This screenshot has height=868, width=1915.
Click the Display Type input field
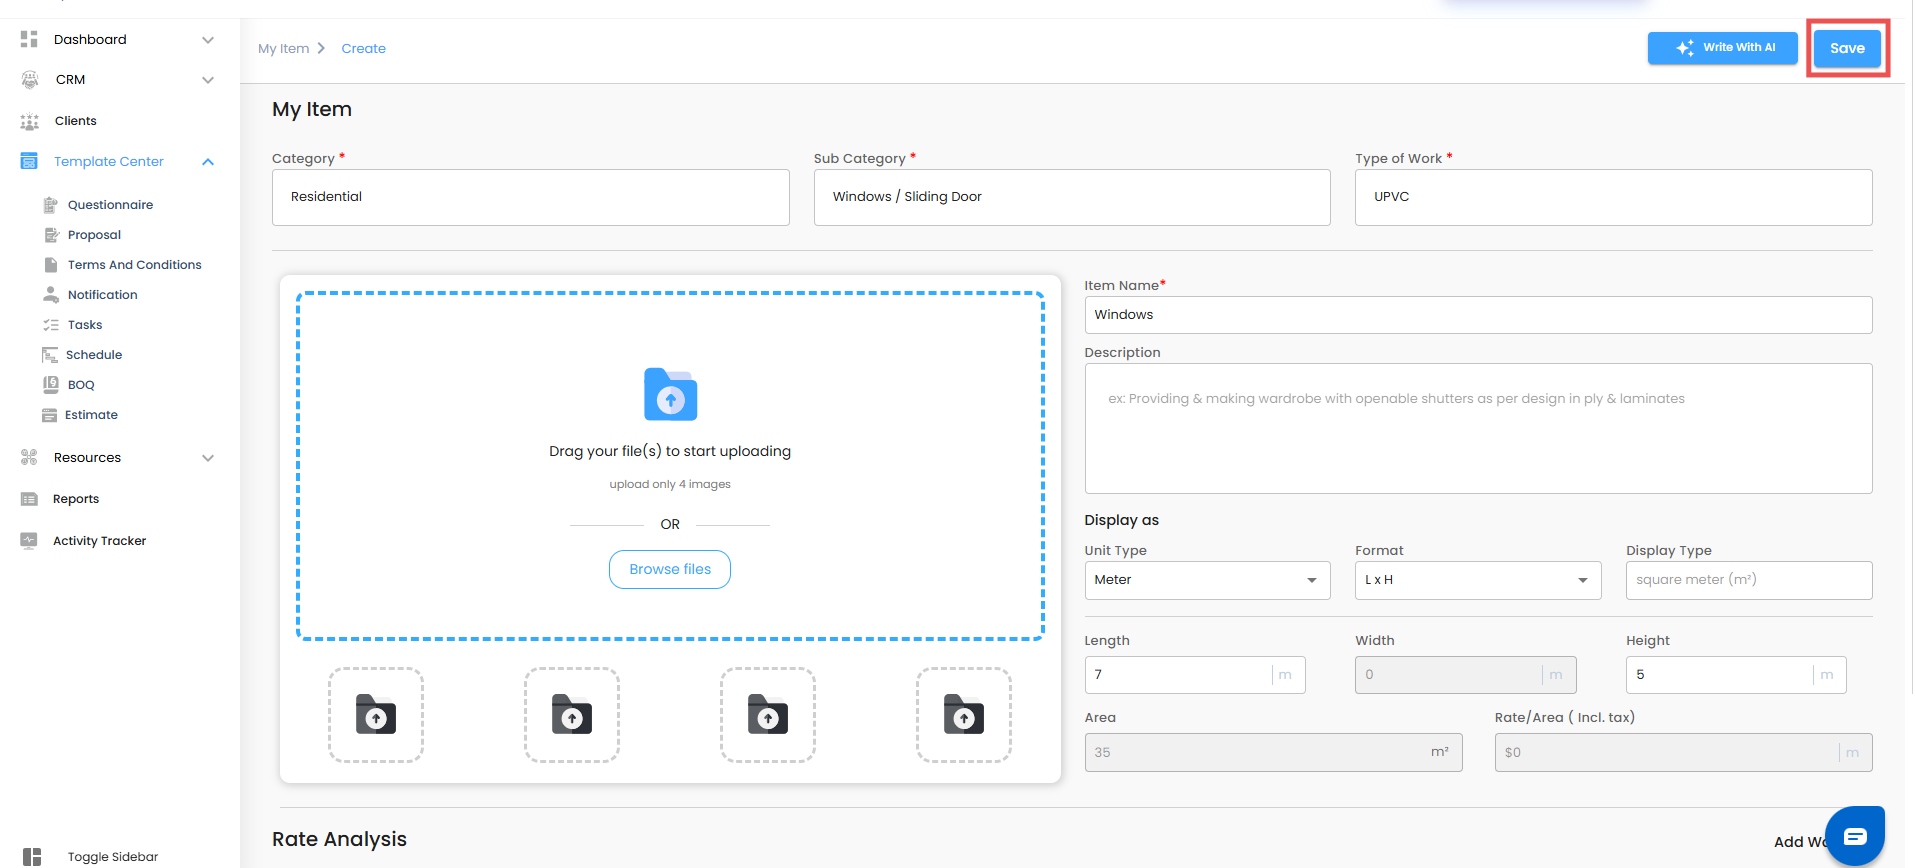coord(1749,580)
